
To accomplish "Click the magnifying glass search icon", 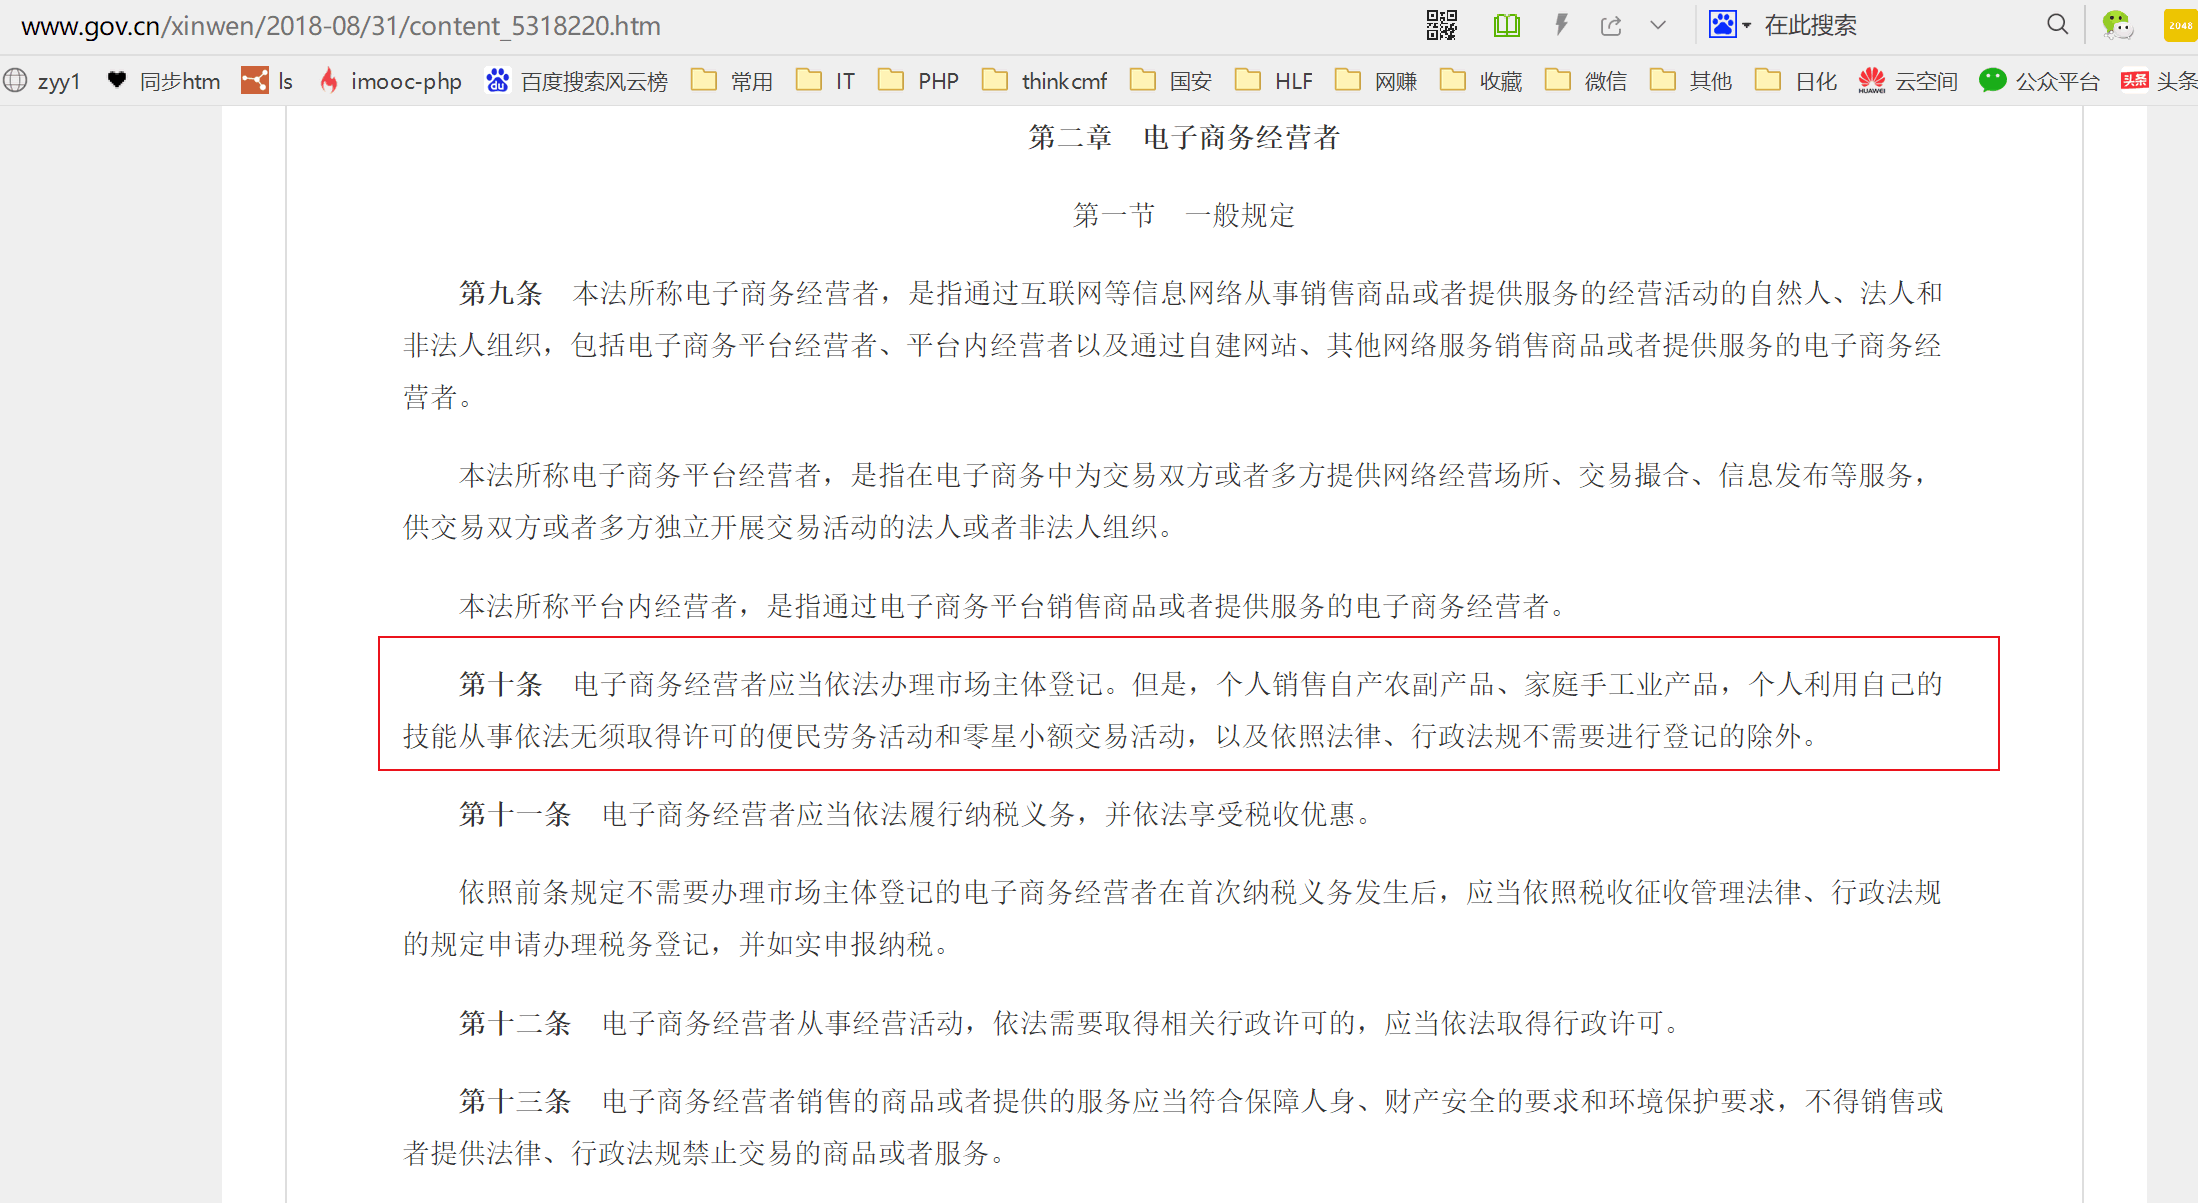I will pyautogui.click(x=2057, y=25).
